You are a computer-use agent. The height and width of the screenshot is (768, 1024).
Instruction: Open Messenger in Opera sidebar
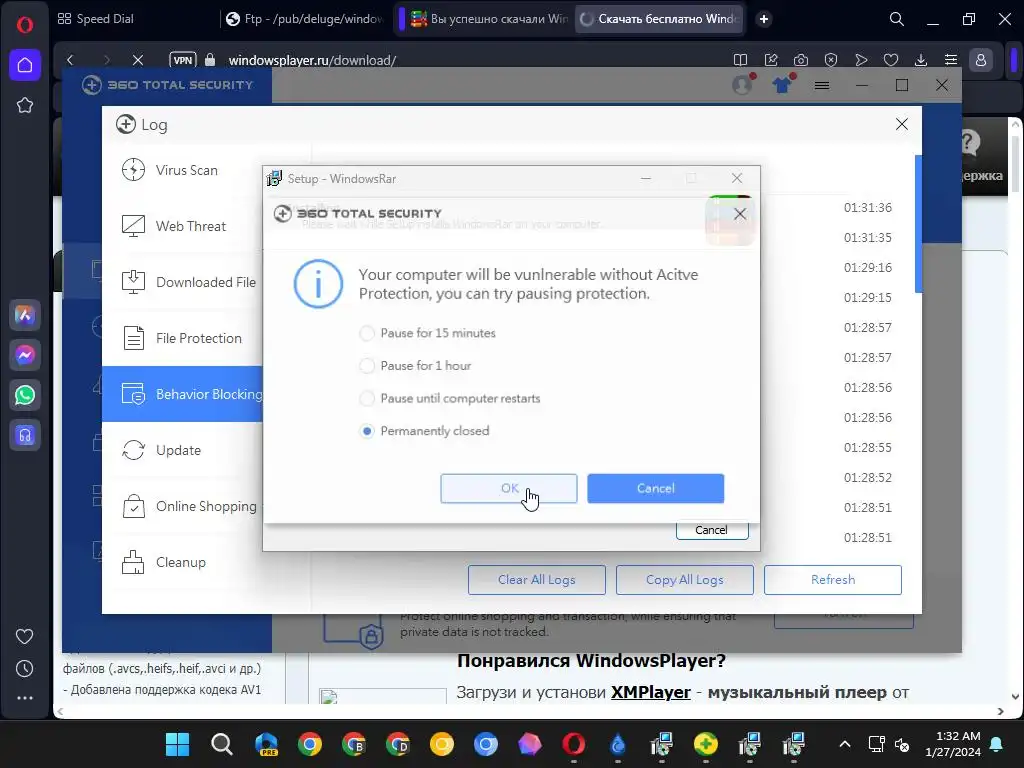coord(25,355)
